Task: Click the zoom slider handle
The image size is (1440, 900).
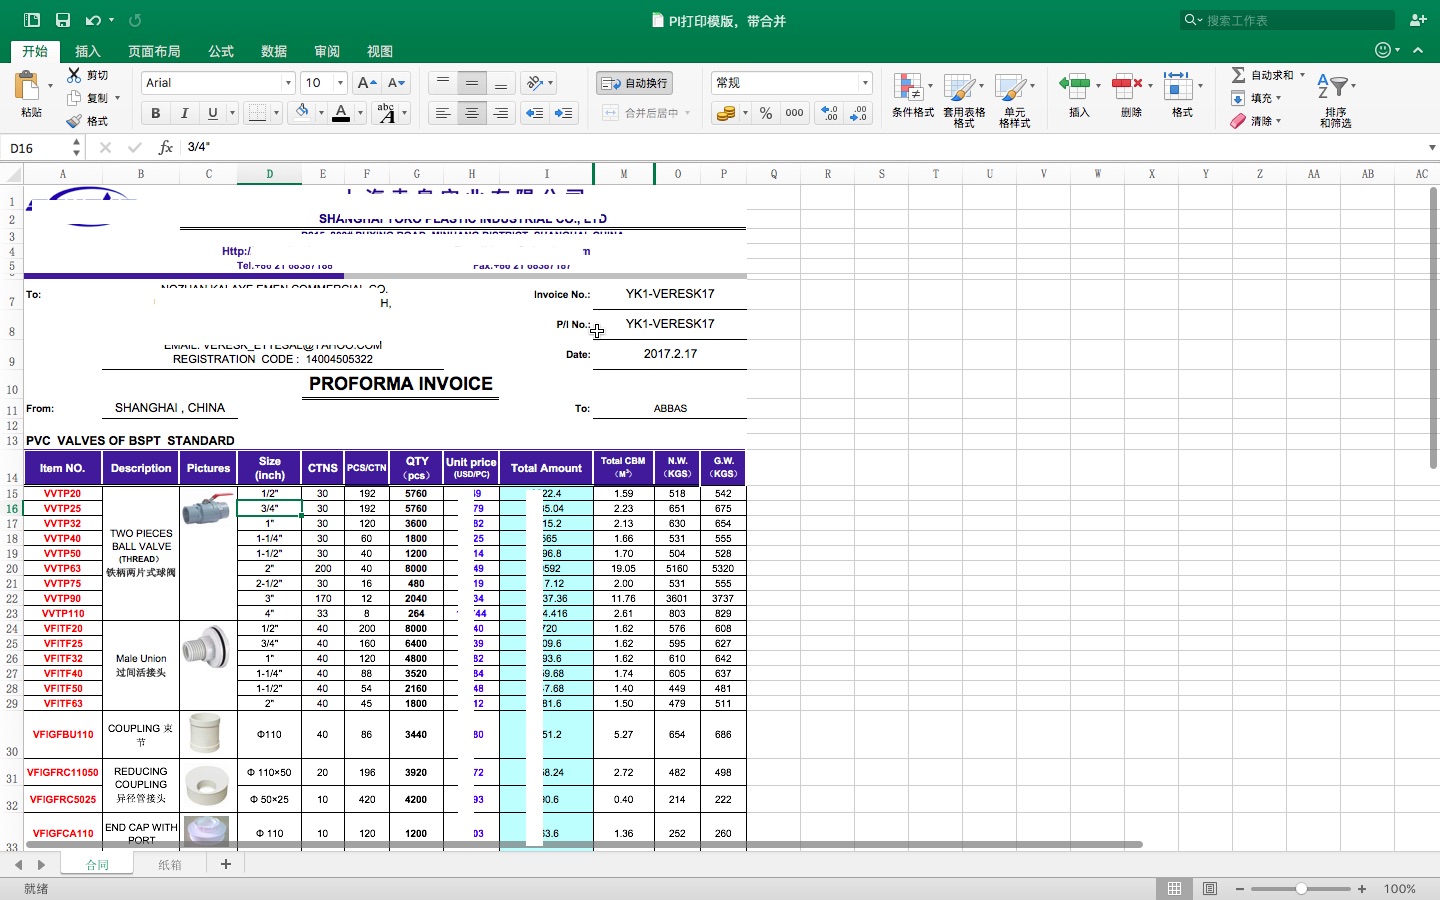Action: (x=1301, y=889)
